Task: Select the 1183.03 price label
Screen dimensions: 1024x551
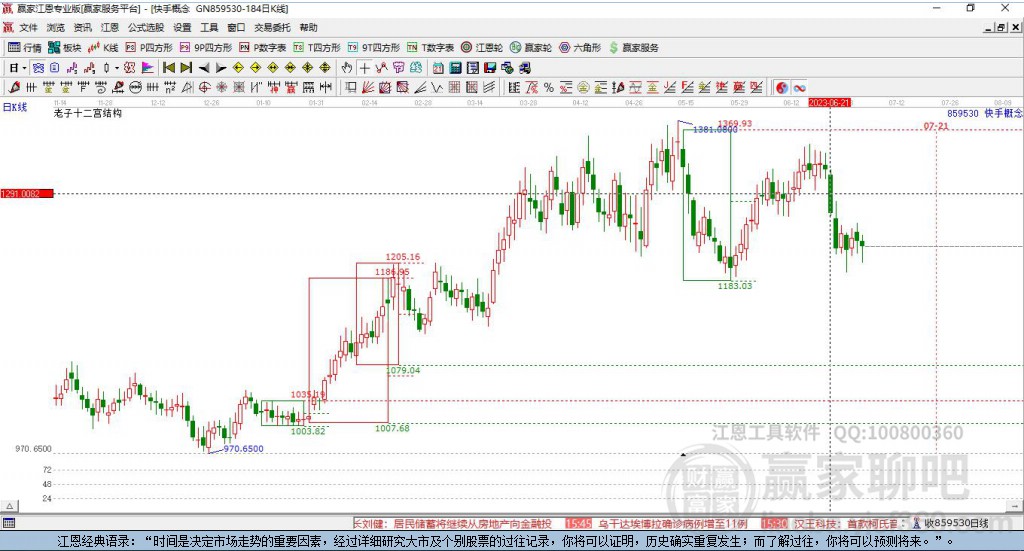Action: tap(735, 286)
